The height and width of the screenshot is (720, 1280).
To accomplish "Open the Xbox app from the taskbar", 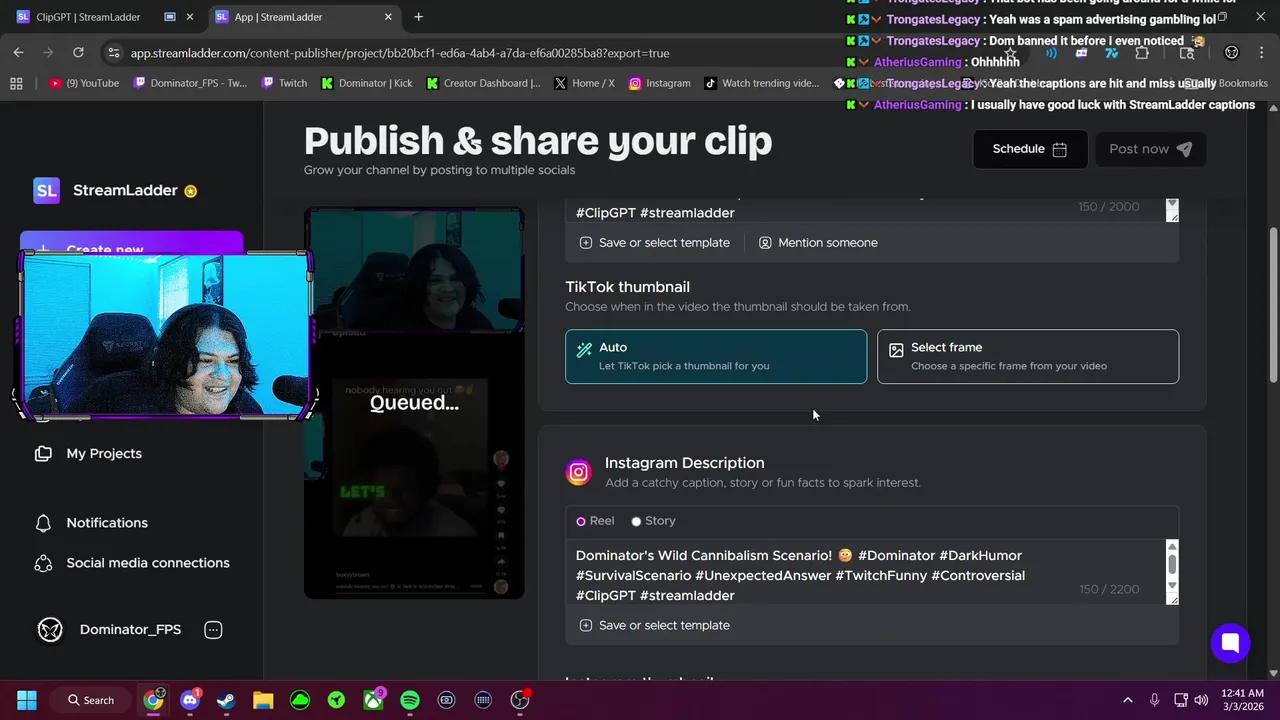I will coord(373,700).
